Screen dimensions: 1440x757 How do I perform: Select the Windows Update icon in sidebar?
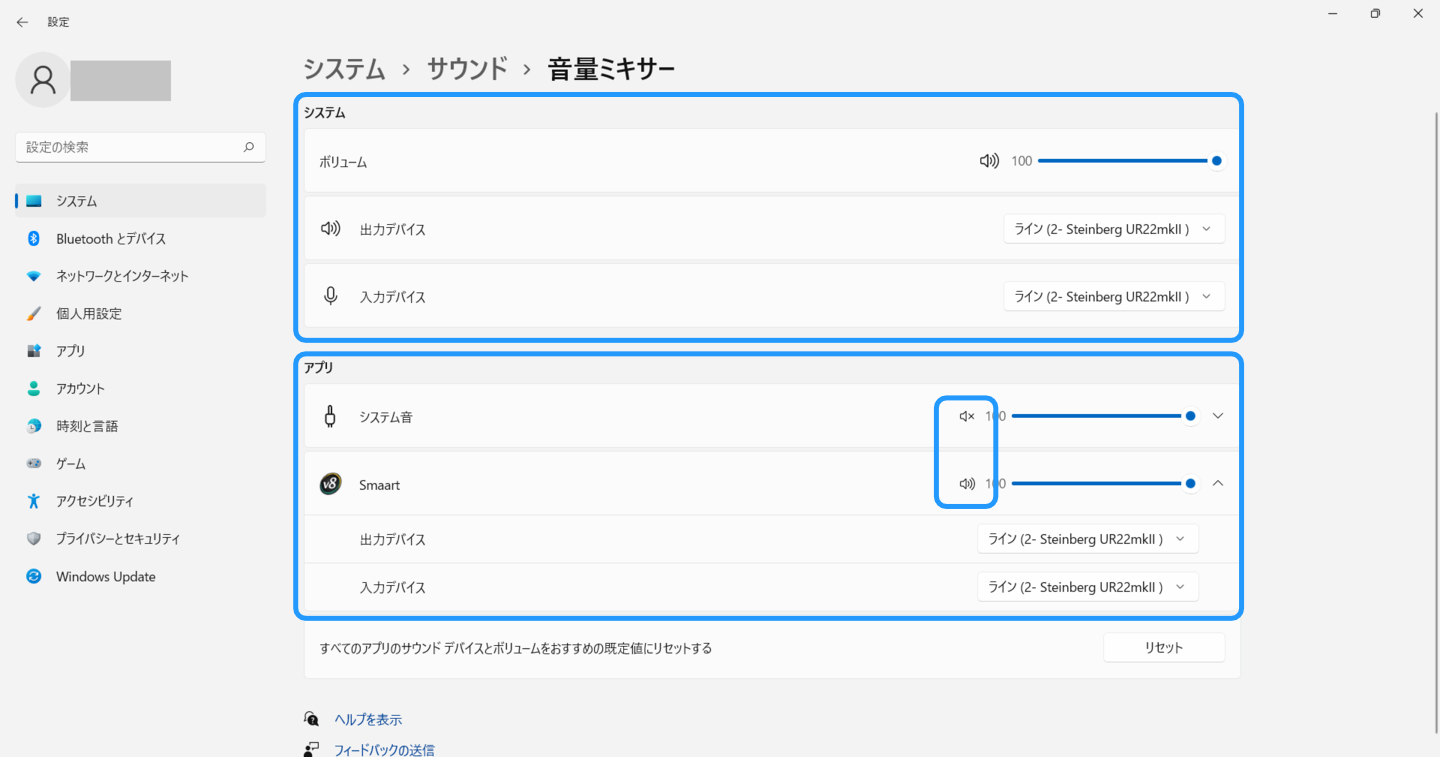34,577
